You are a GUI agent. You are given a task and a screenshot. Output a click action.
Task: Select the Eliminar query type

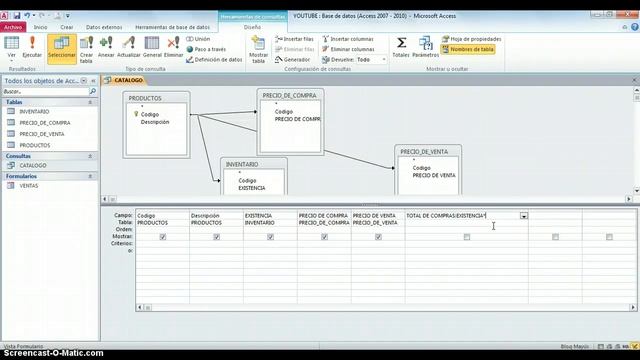(173, 47)
